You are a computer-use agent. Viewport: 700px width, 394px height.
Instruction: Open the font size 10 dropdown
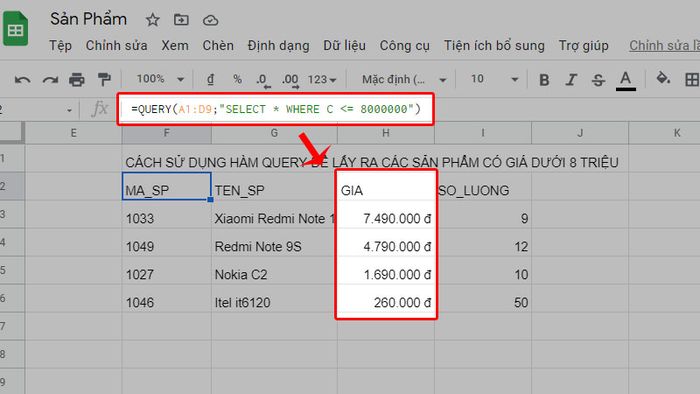pos(494,79)
